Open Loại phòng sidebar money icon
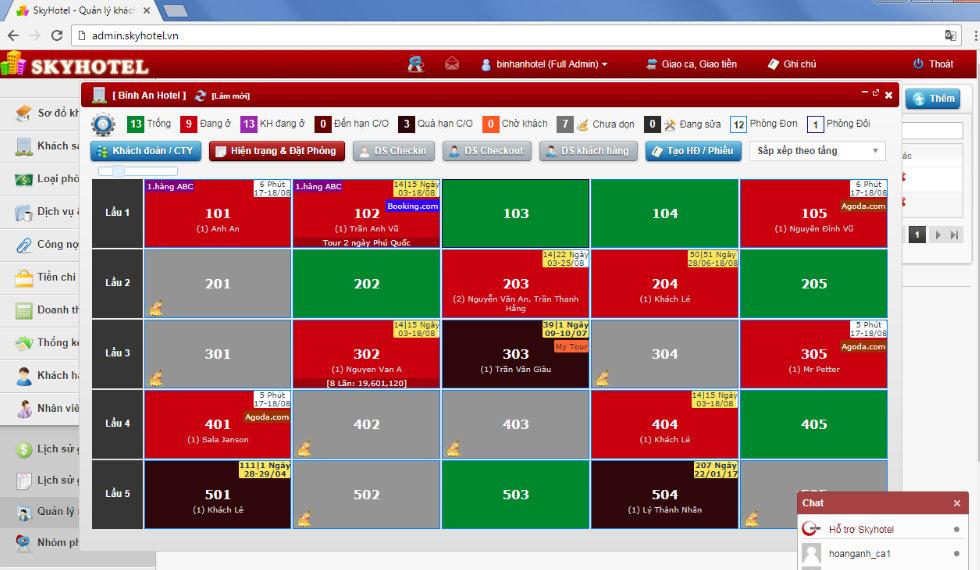980x570 pixels. coord(24,179)
